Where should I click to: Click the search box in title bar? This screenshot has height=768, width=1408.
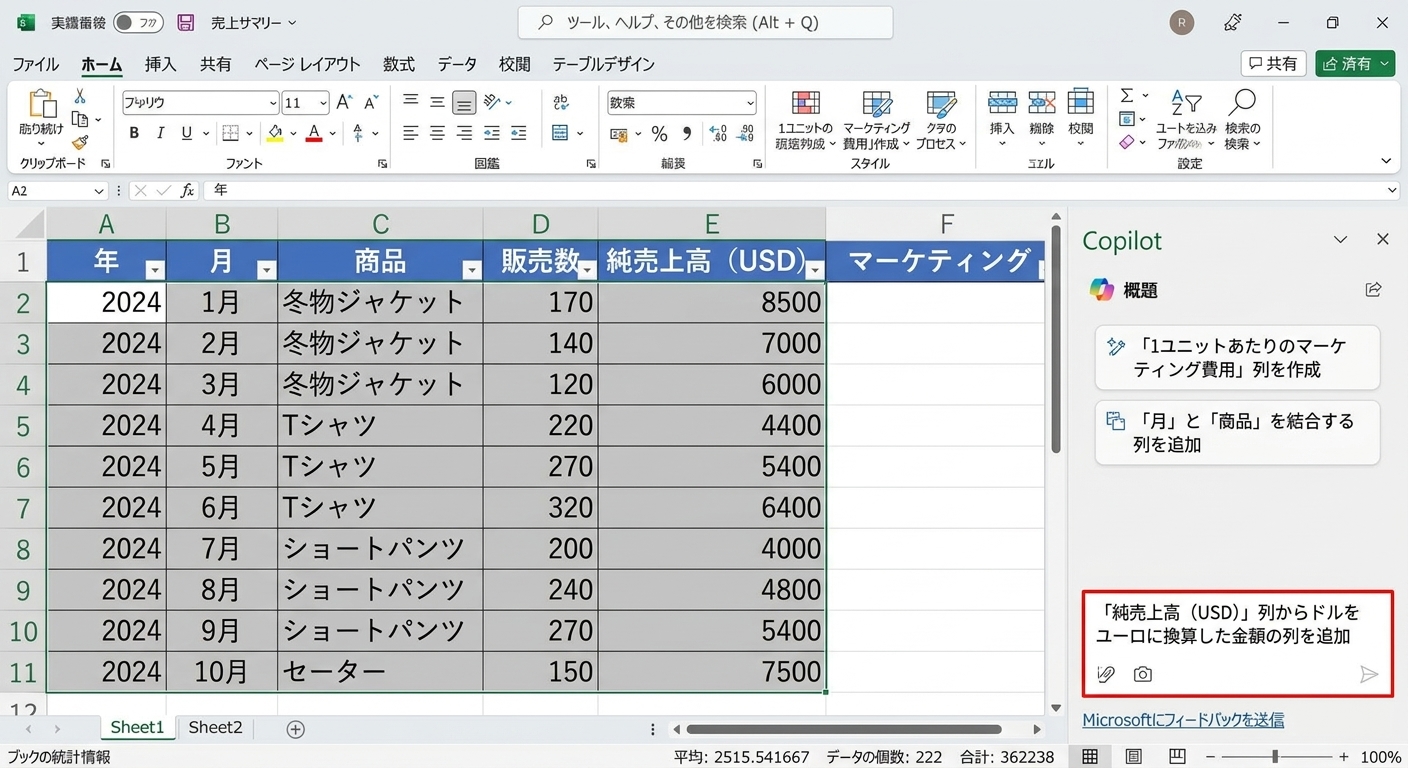pos(705,22)
